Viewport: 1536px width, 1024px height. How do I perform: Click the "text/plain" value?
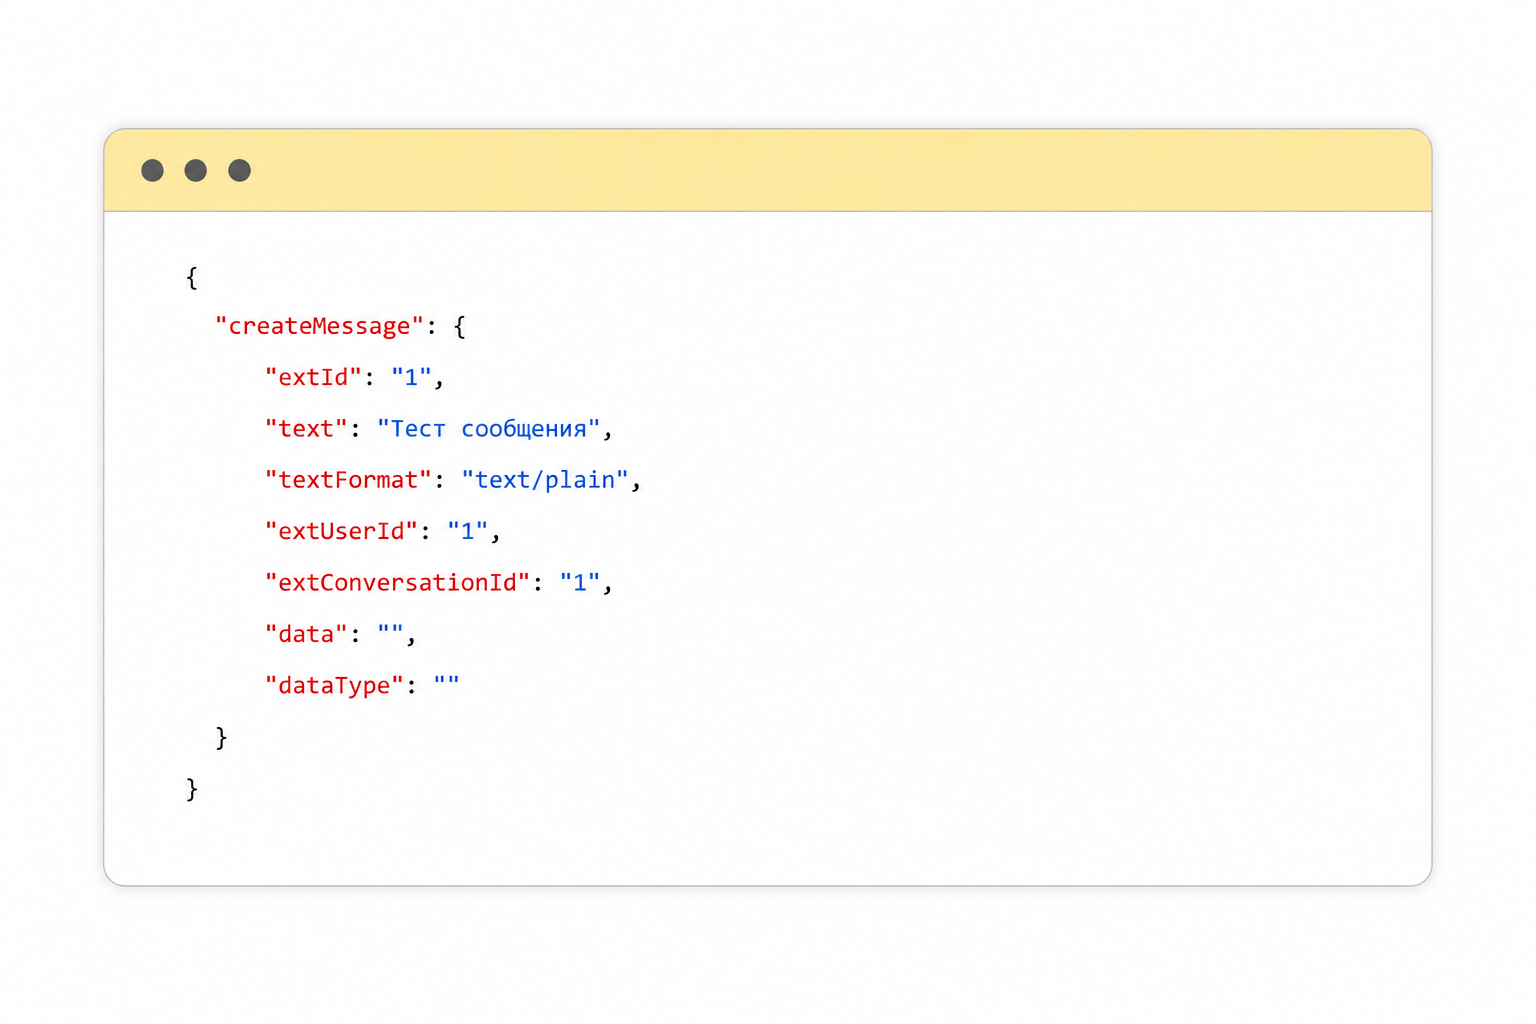[545, 480]
